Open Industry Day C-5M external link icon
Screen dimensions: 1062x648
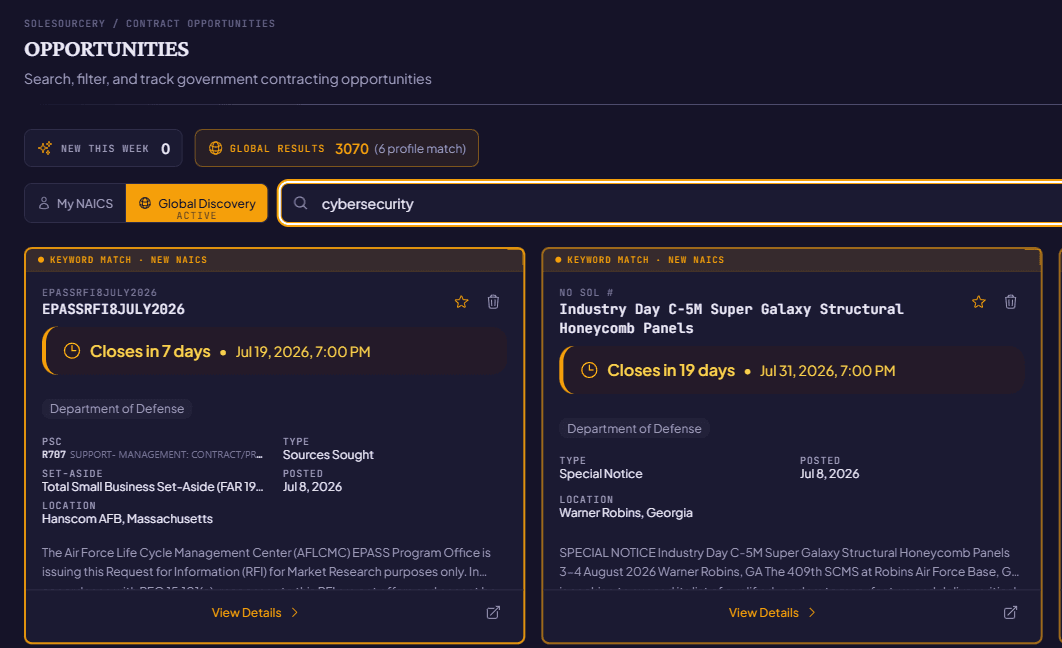tap(1010, 613)
